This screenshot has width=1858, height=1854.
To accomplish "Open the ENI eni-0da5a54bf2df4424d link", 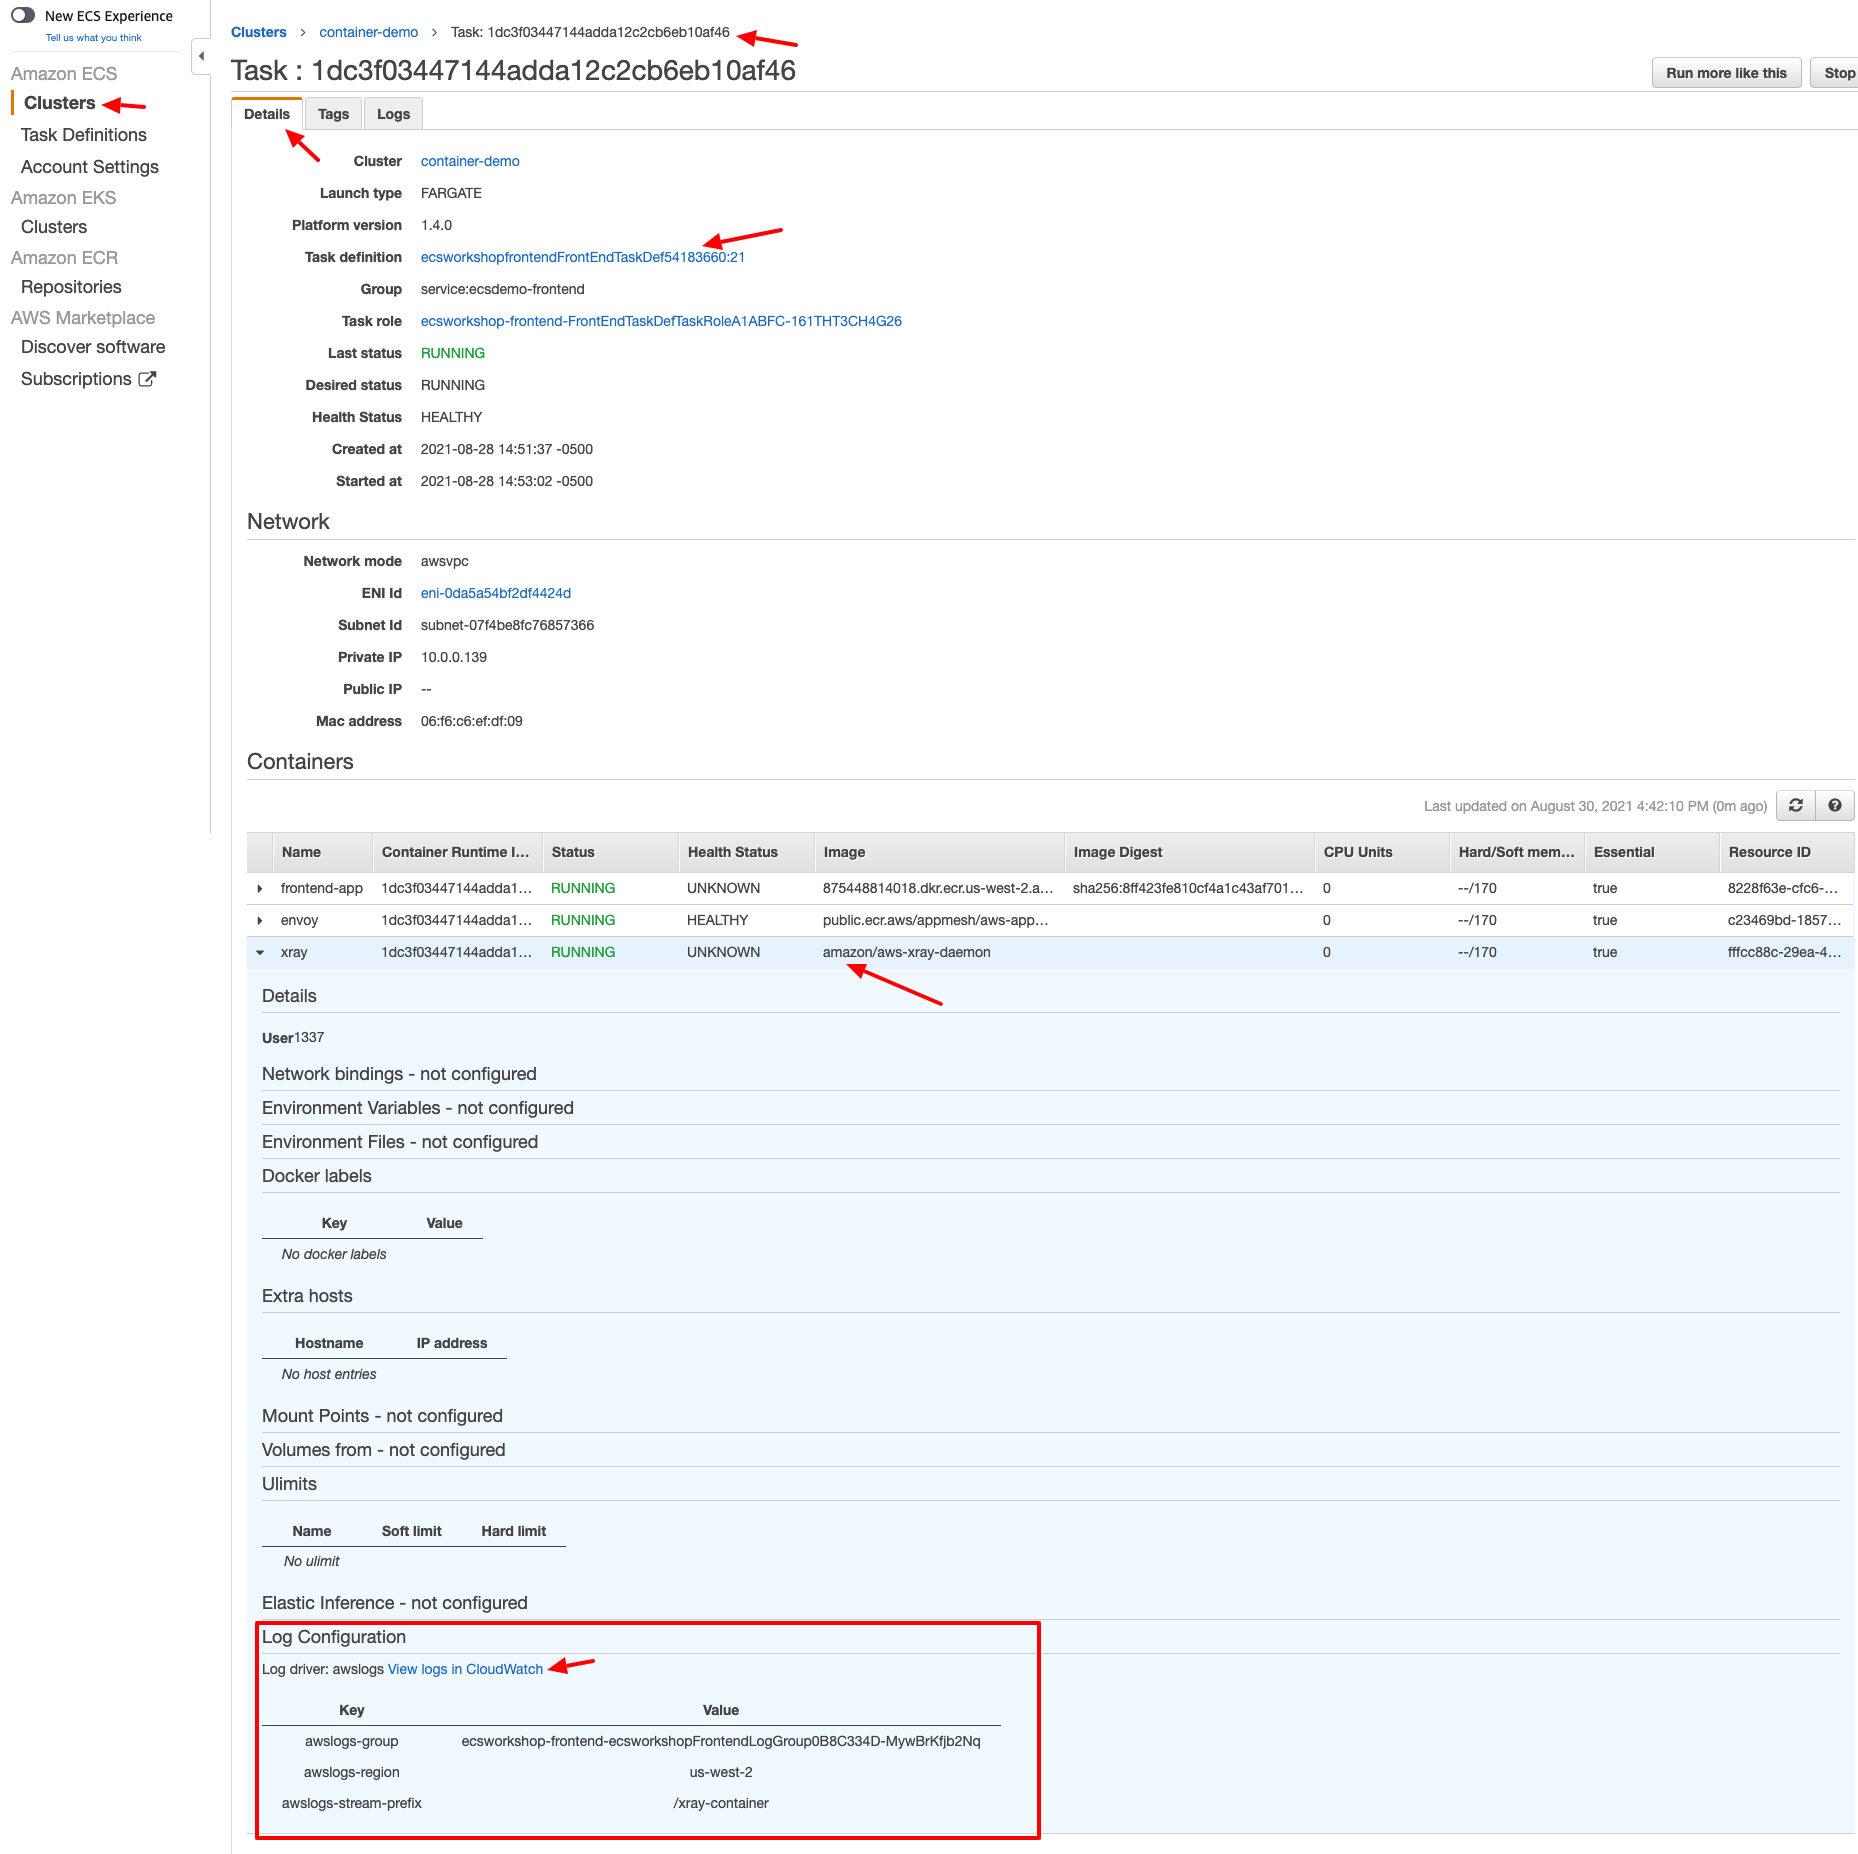I will pyautogui.click(x=494, y=592).
